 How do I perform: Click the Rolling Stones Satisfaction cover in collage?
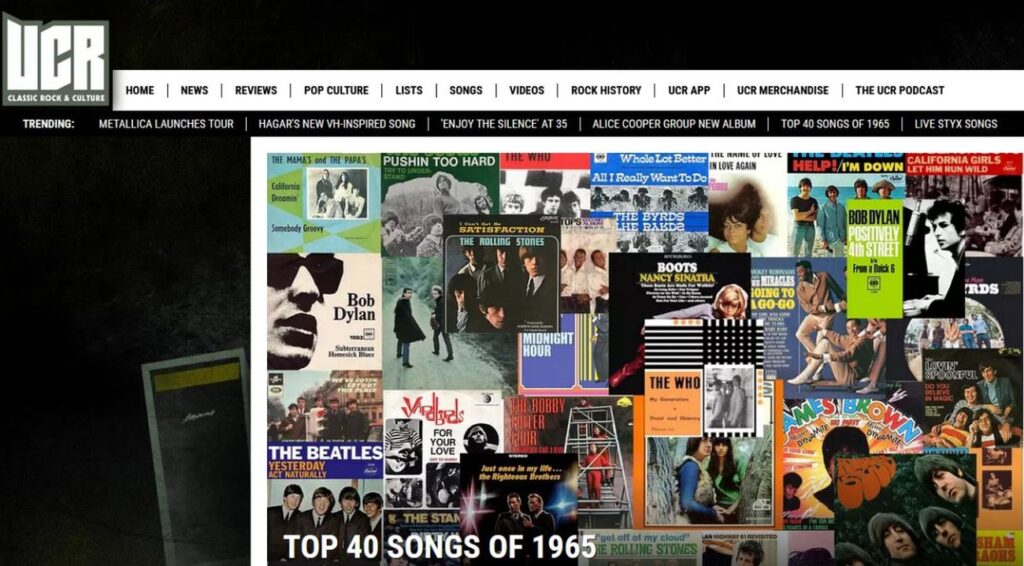502,274
